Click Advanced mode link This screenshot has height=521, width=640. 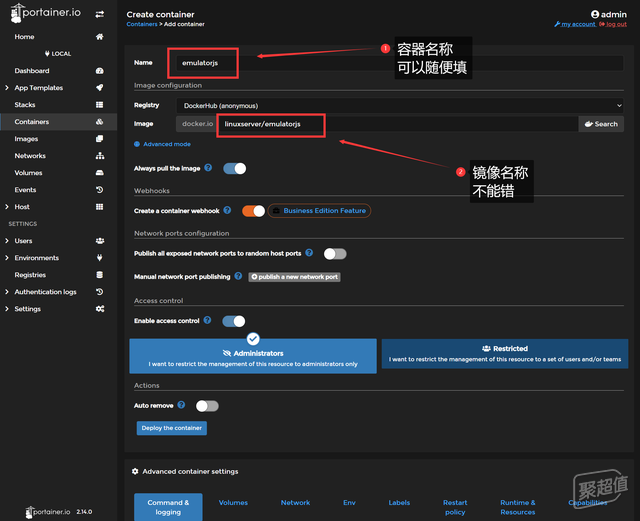click(x=162, y=144)
